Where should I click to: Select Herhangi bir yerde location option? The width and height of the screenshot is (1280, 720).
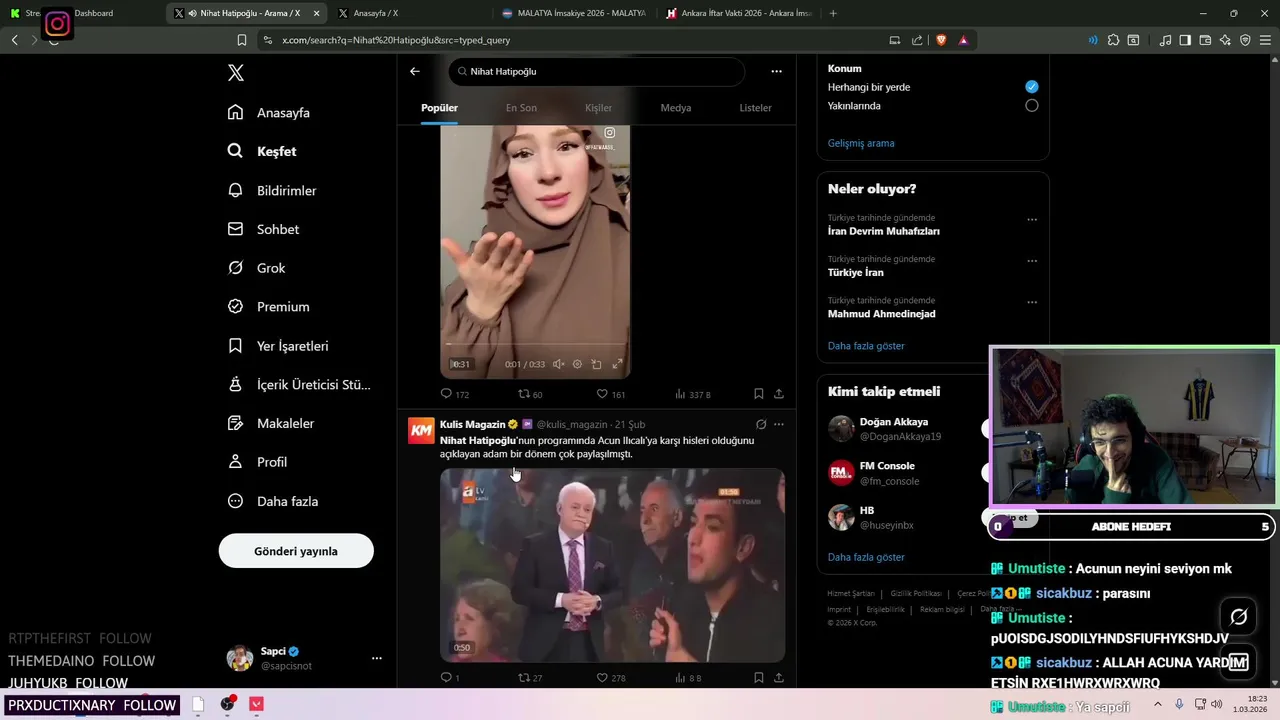click(1032, 87)
